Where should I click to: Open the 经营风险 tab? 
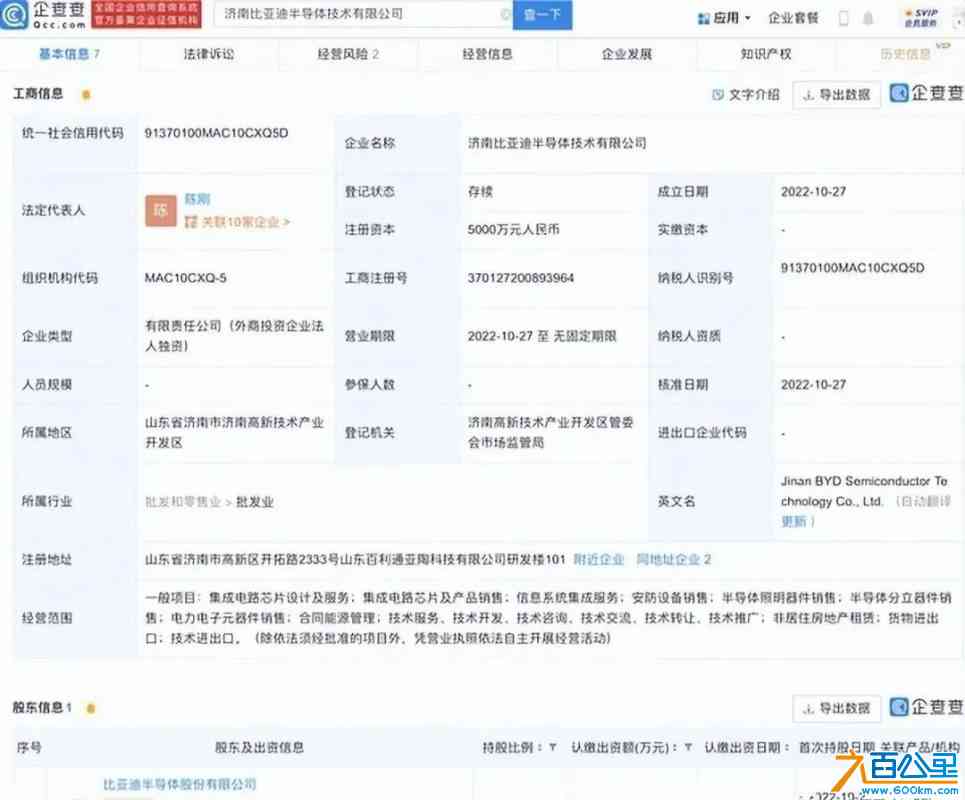click(x=348, y=54)
